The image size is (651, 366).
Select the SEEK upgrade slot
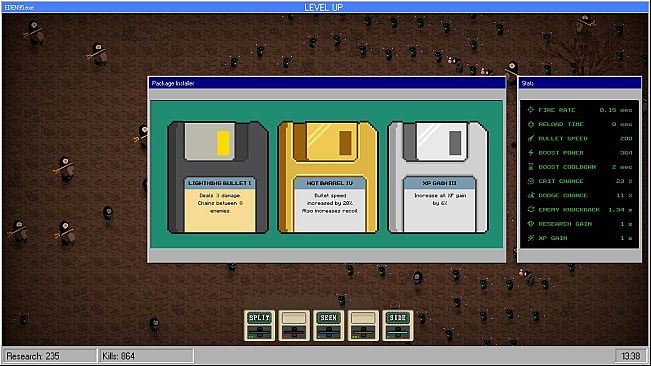[x=328, y=326]
